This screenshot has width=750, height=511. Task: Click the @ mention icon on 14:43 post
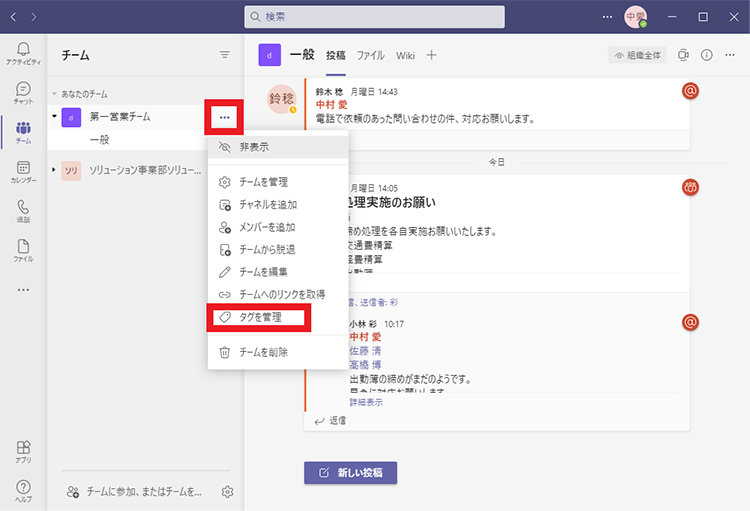click(690, 90)
